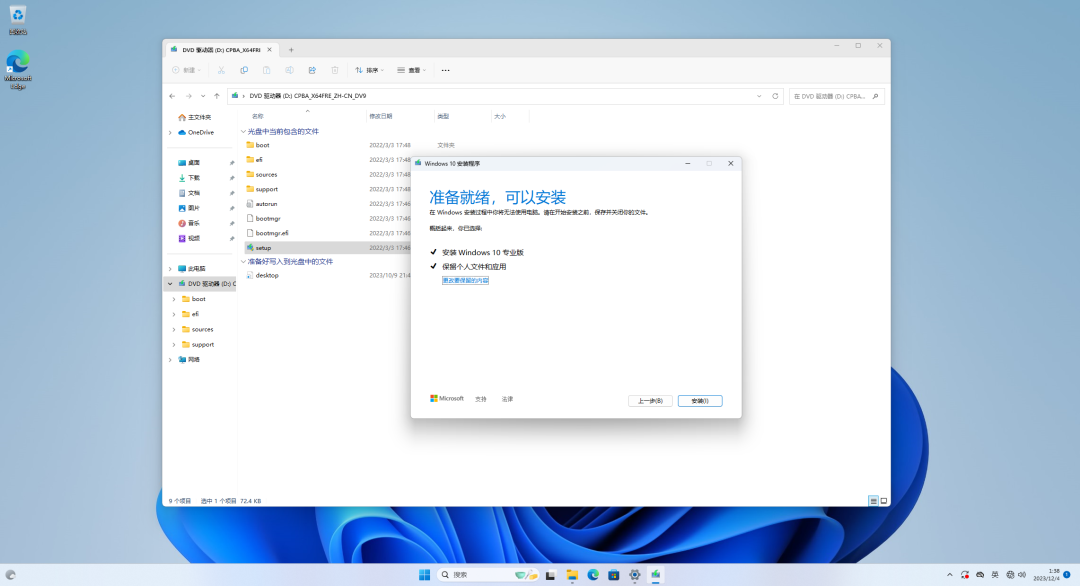Launch Edge from the taskbar

coord(593,575)
